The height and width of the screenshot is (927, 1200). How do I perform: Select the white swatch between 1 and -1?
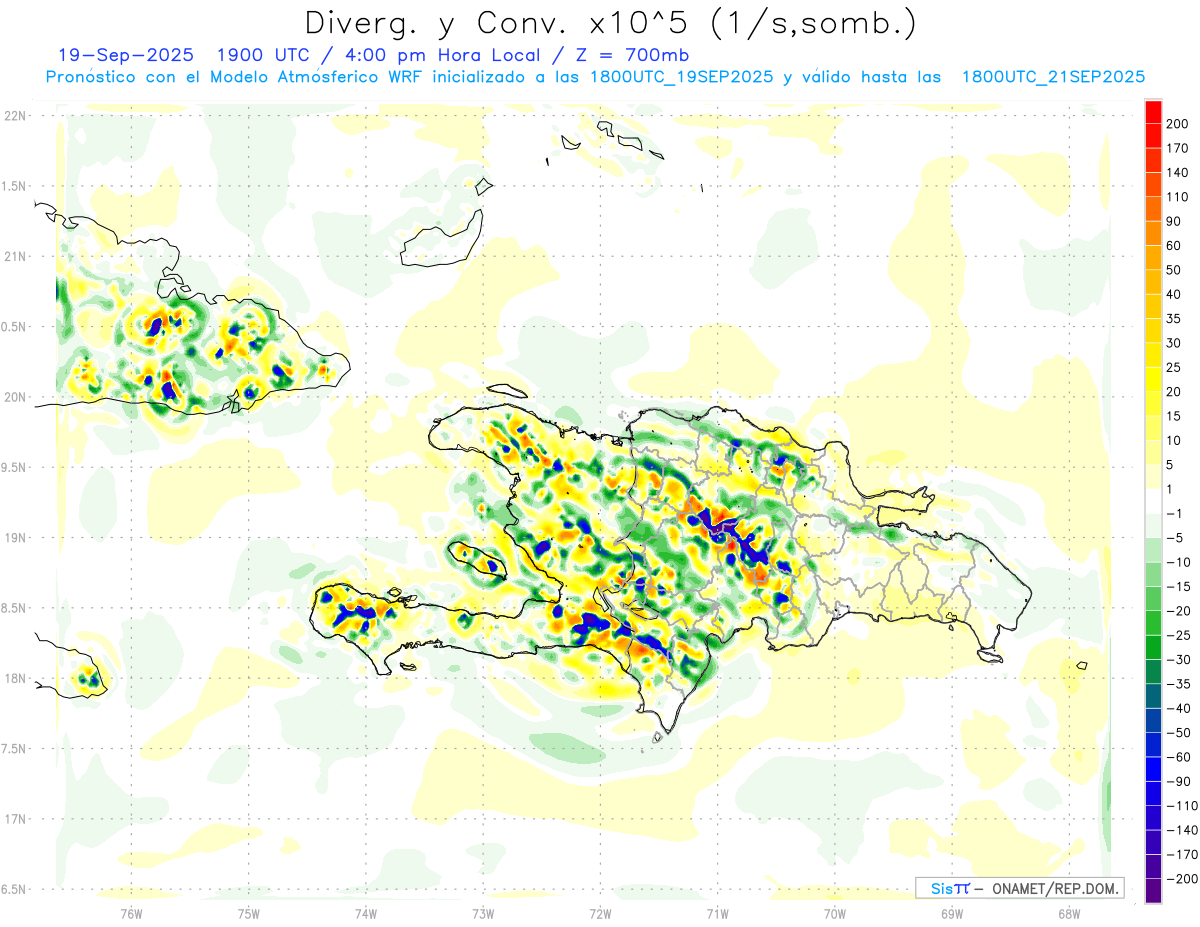click(x=1153, y=501)
